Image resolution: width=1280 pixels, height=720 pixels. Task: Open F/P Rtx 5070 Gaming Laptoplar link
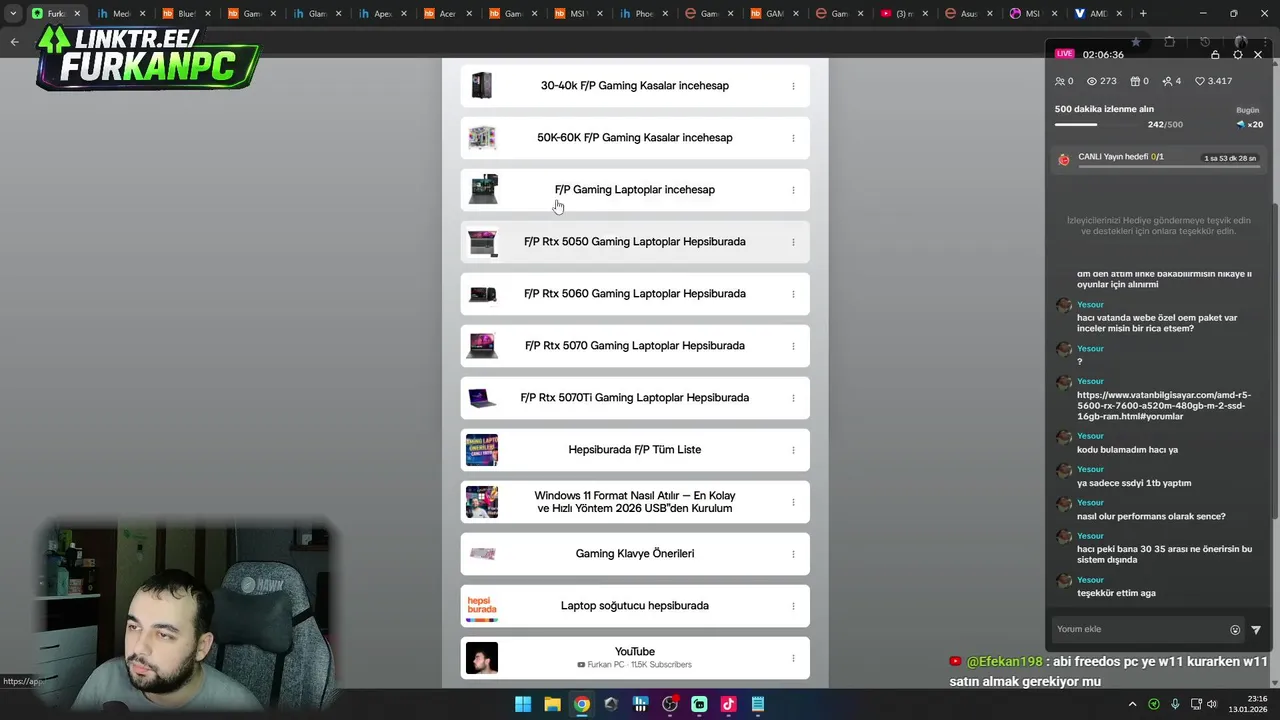(x=634, y=346)
